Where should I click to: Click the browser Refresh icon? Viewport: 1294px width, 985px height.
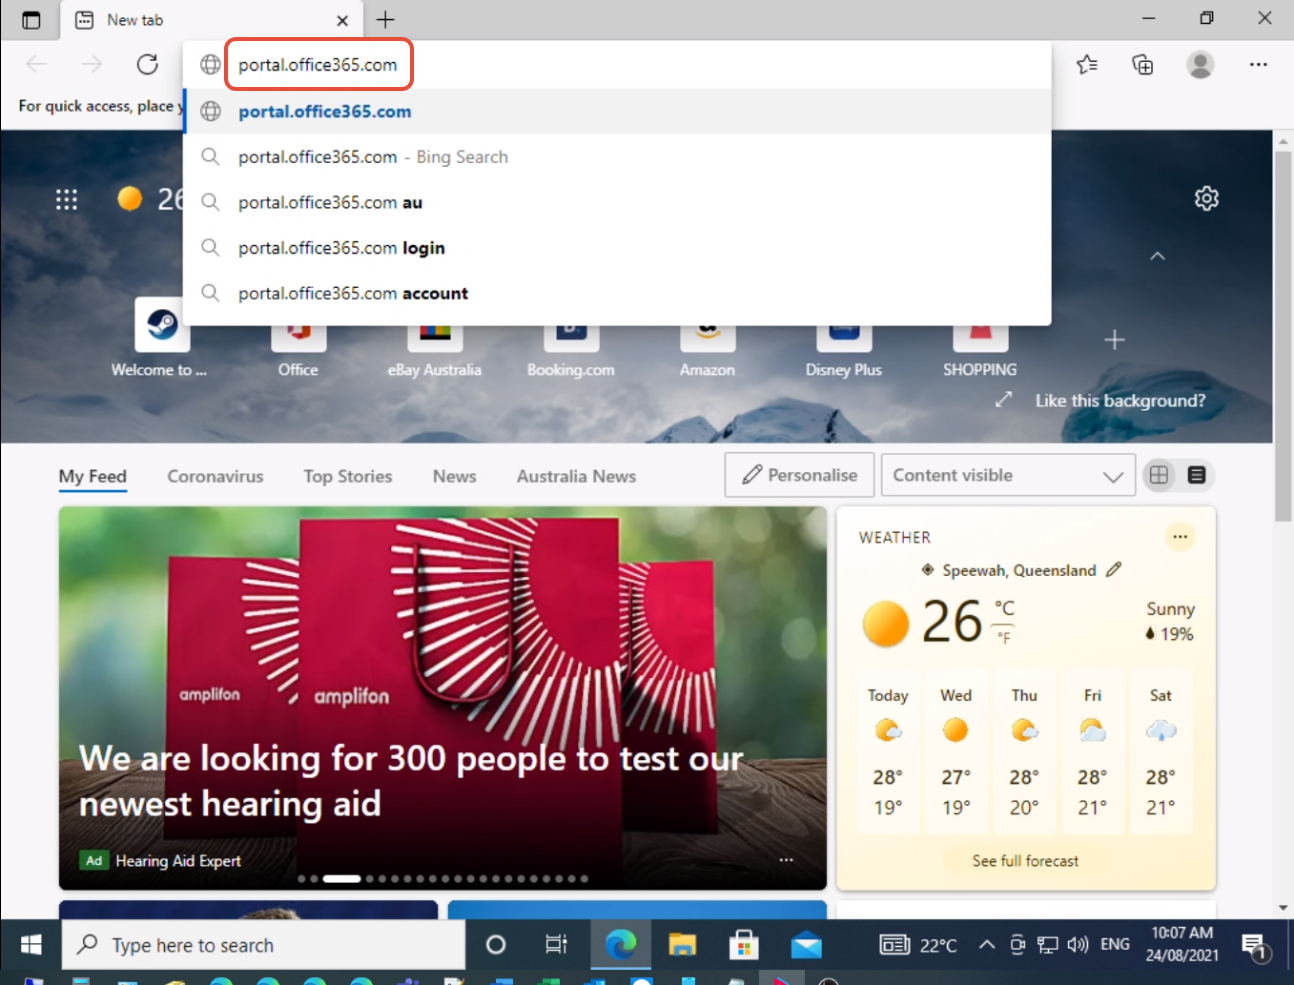147,65
